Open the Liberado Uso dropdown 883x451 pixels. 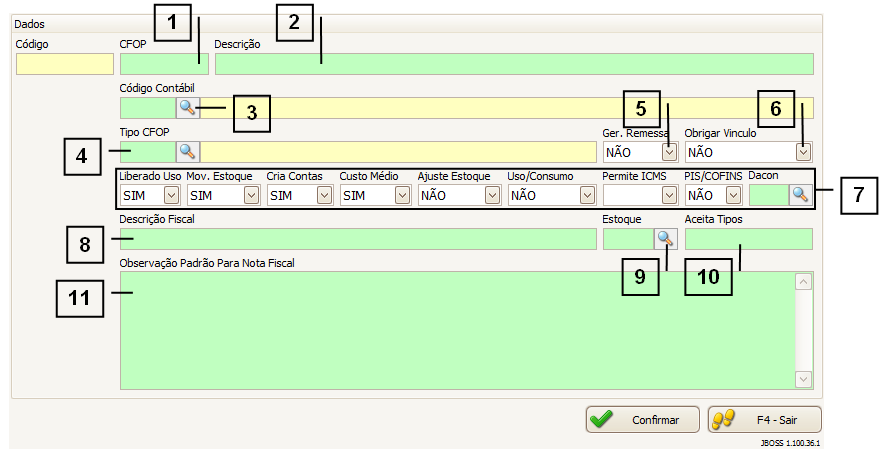click(171, 195)
